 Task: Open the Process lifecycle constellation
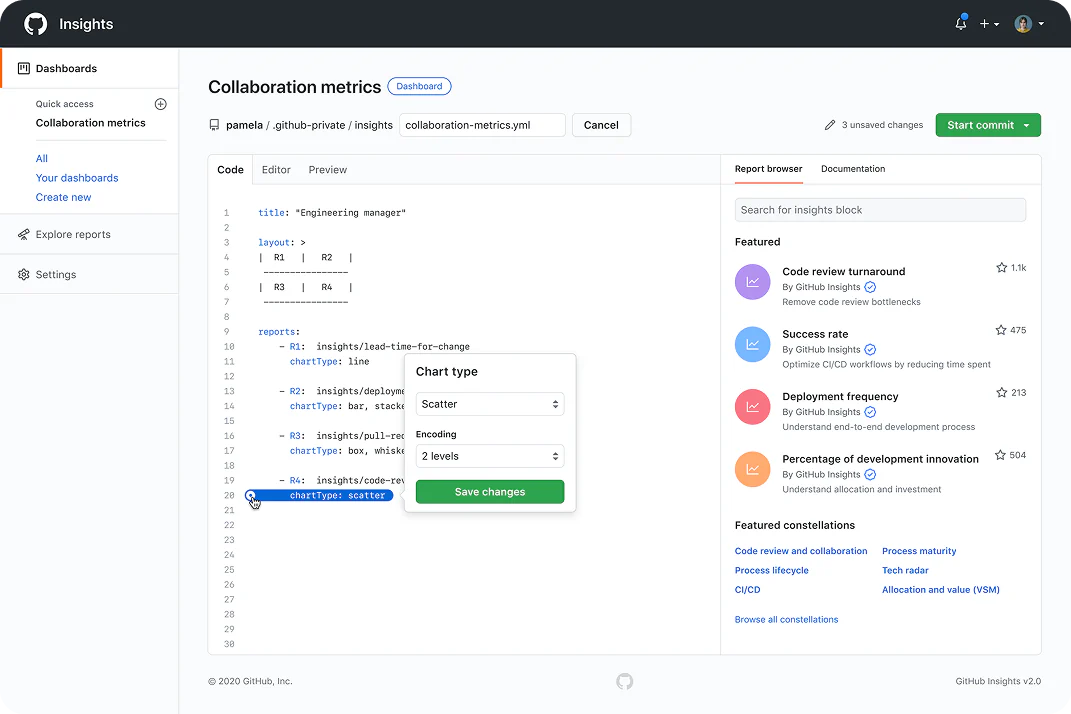(x=771, y=570)
